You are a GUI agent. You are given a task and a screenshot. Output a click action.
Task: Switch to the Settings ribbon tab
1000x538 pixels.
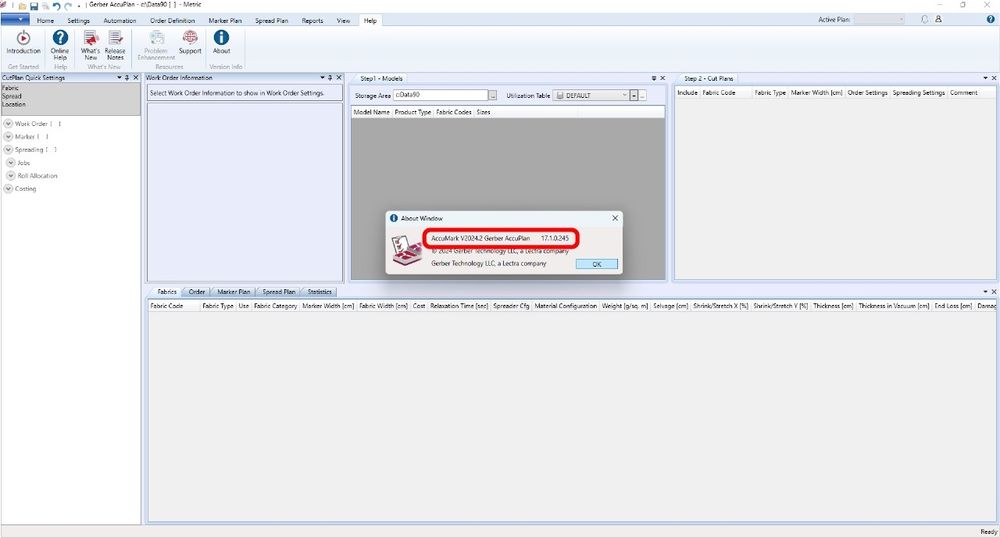[x=78, y=20]
